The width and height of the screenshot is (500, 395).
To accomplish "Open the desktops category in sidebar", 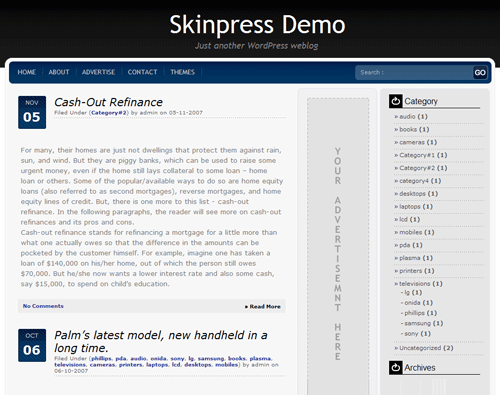I will point(412,194).
